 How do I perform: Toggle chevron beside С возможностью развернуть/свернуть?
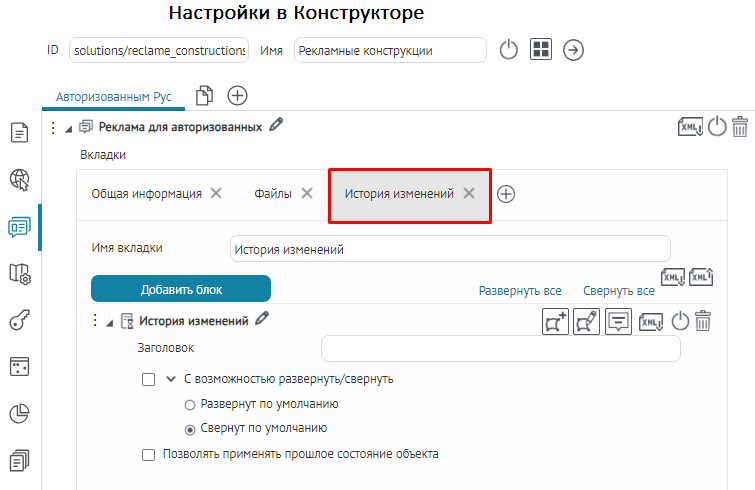(x=170, y=380)
